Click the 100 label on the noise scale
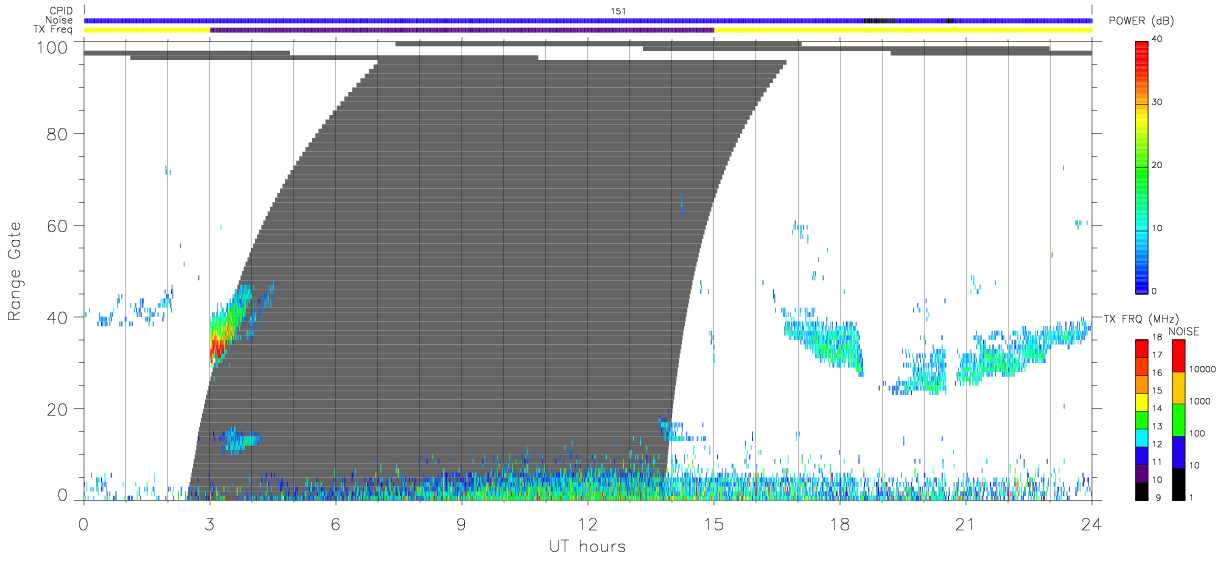The height and width of the screenshot is (567, 1228). 1198,433
